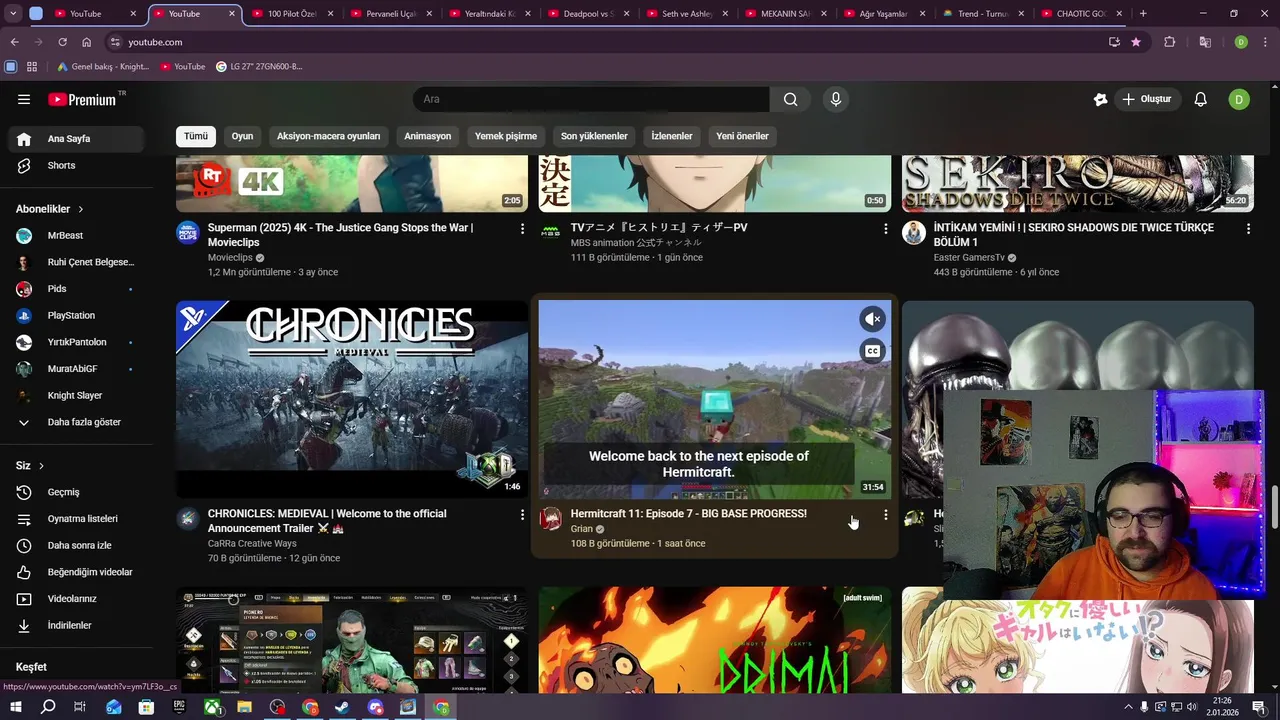The height and width of the screenshot is (720, 1280).
Task: Open Hermitcraft 11: Episode 7 video title
Action: tap(688, 514)
